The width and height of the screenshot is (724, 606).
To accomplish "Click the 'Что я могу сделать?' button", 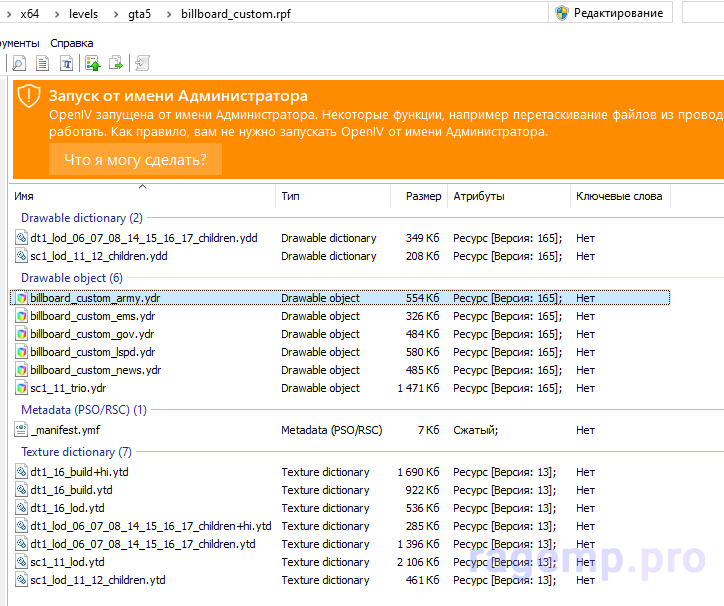I will [135, 159].
